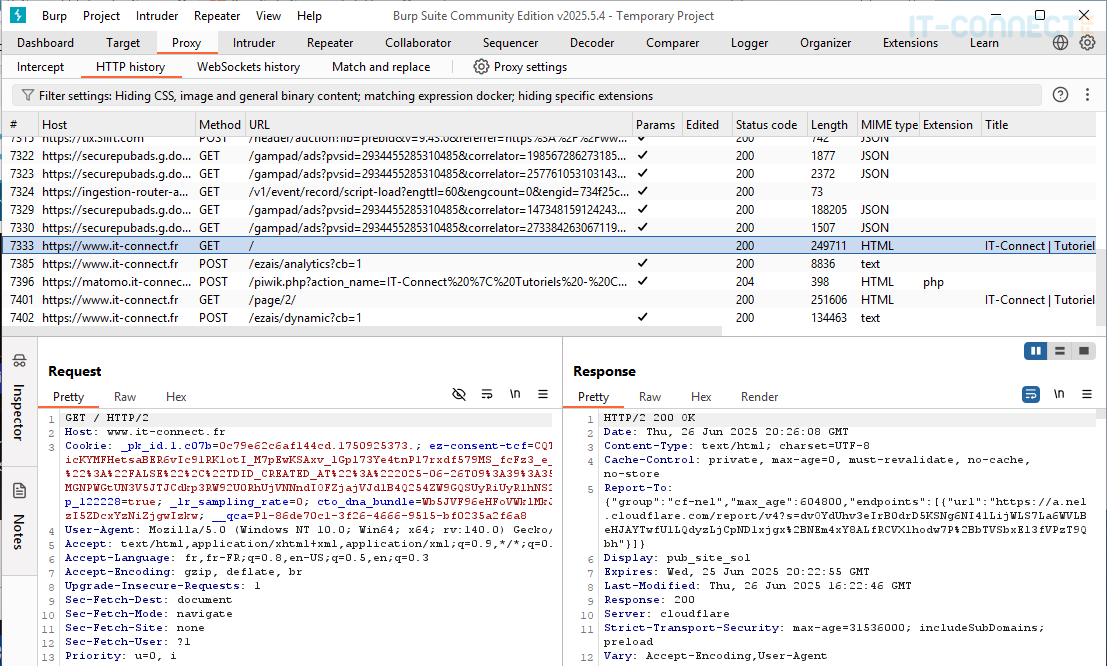Select the POST /ezais/analytics?cb=1 history row
Screen dimensions: 1107x666
(x=300, y=264)
